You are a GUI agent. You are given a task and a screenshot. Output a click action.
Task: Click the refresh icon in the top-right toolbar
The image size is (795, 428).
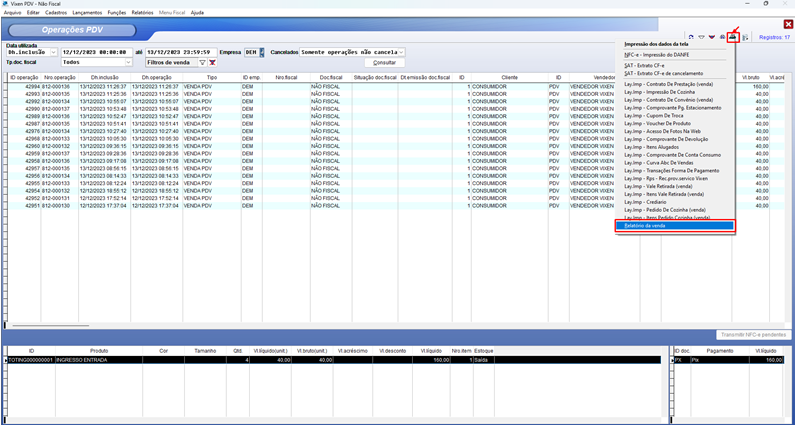[691, 37]
